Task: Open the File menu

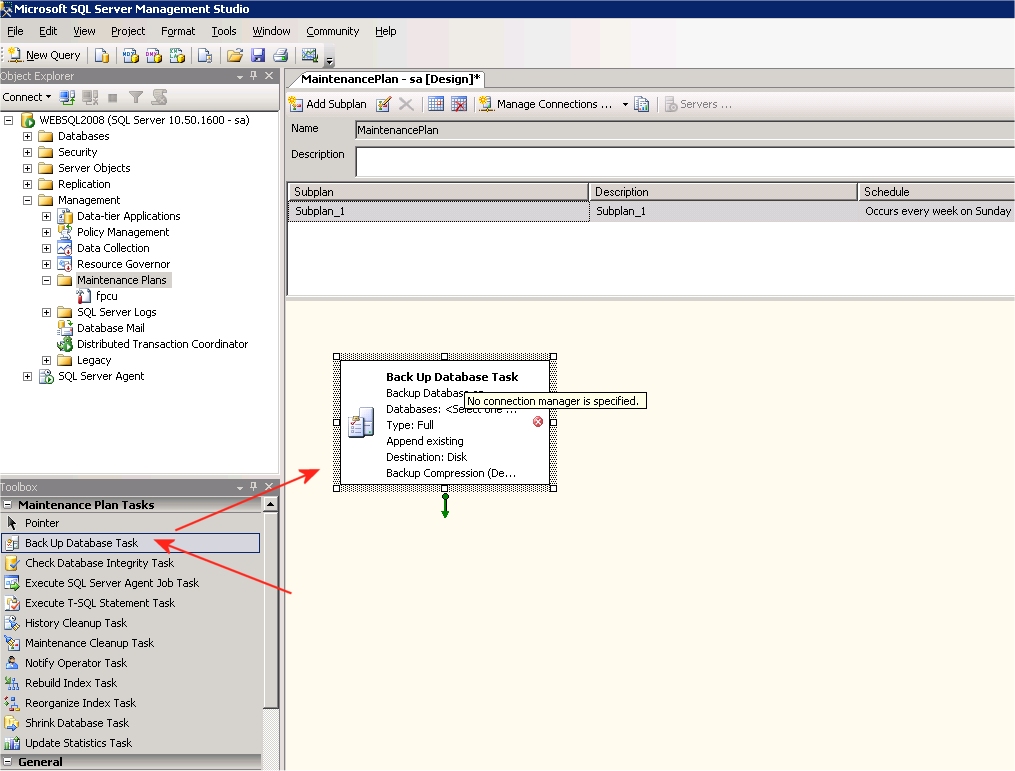Action: tap(15, 31)
